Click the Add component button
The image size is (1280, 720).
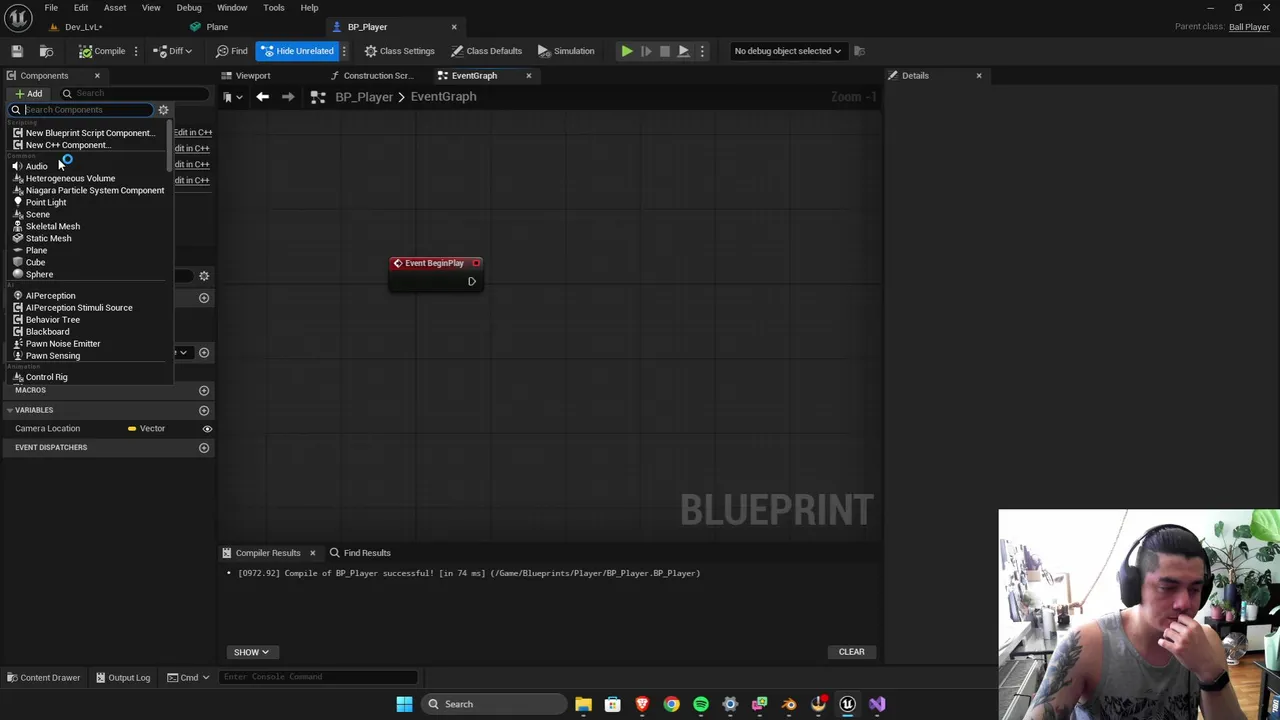coord(28,94)
